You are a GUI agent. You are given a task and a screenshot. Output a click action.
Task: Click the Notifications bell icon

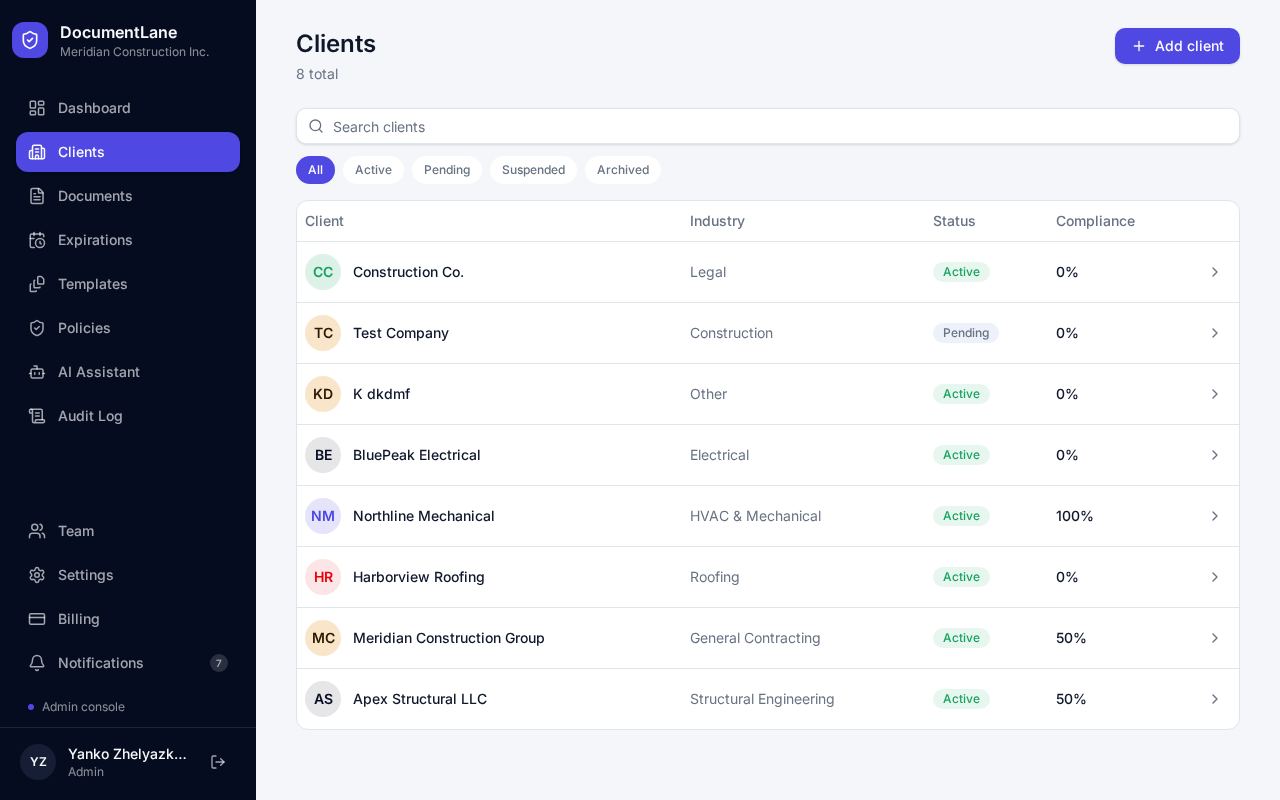pos(37,663)
